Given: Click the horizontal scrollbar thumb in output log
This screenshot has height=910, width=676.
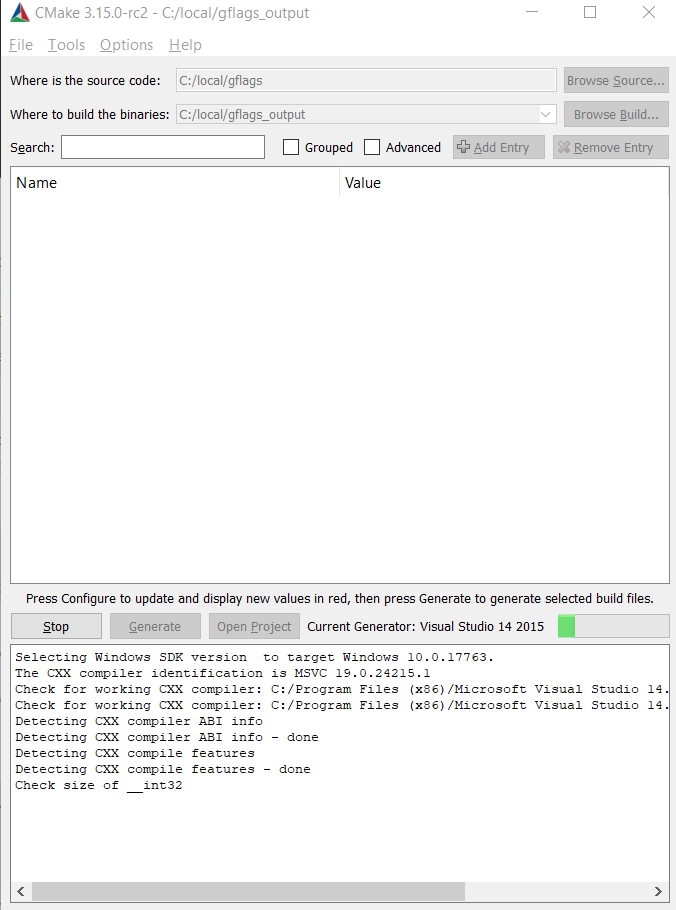Looking at the screenshot, I should point(248,891).
